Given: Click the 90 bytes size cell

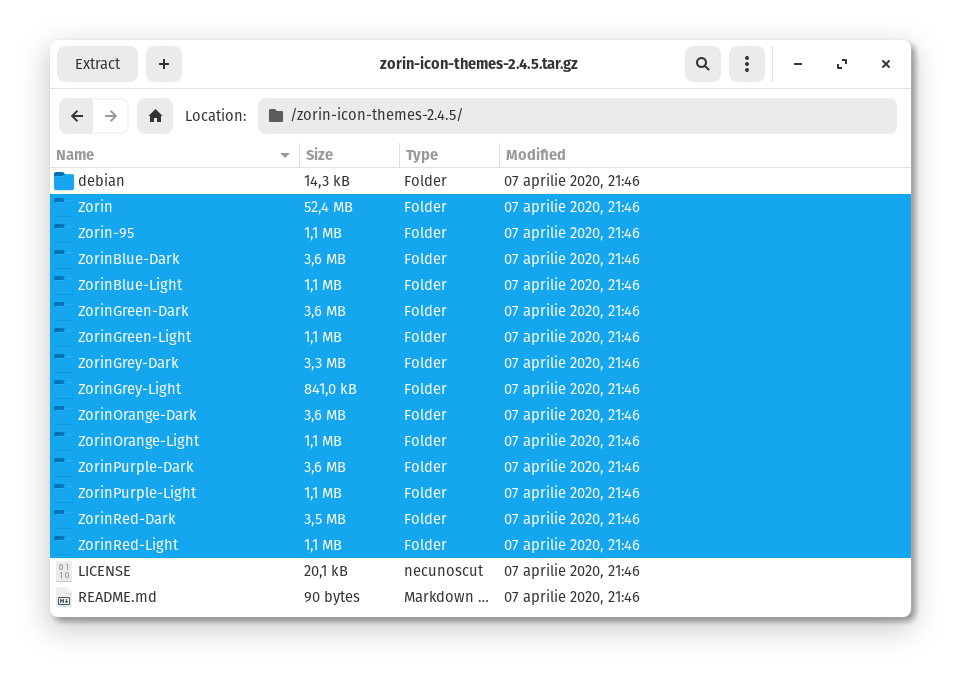Looking at the screenshot, I should click(332, 597).
